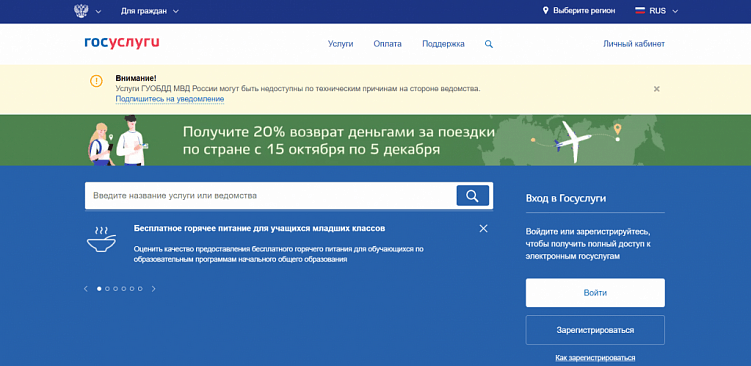Click the Russian flag icon
The image size is (751, 366).
(640, 11)
